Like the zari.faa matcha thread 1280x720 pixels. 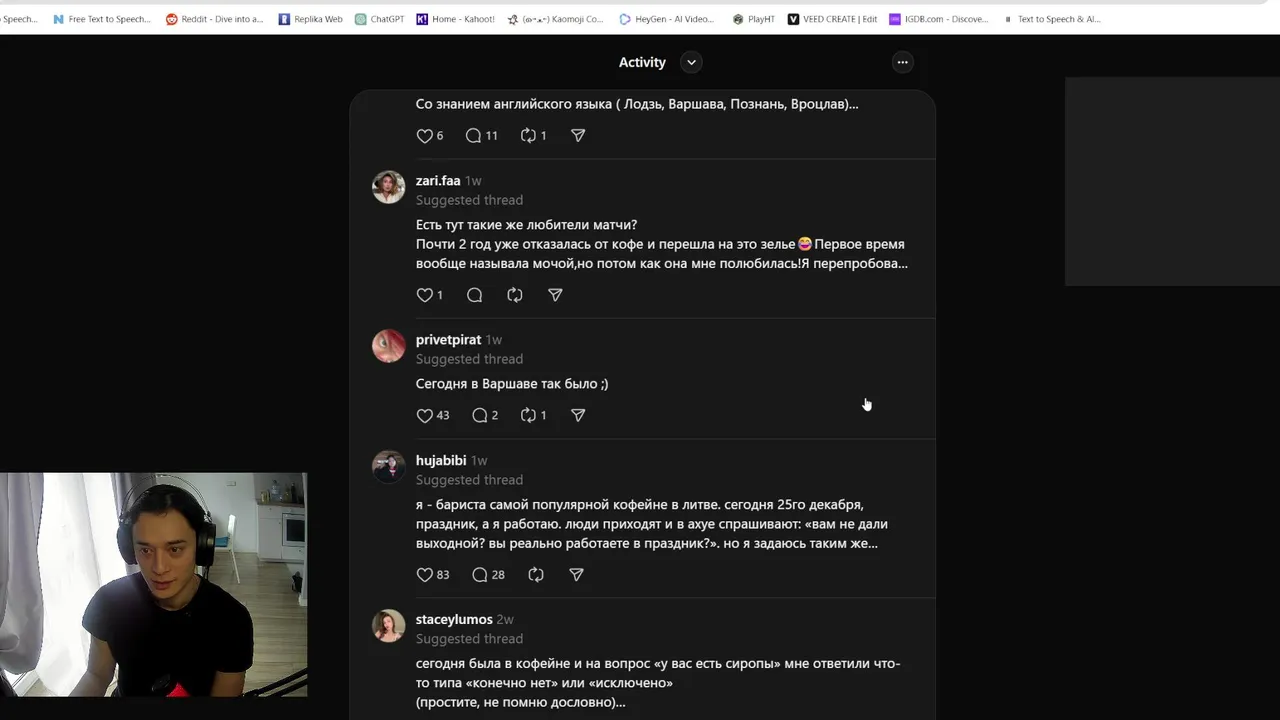425,295
